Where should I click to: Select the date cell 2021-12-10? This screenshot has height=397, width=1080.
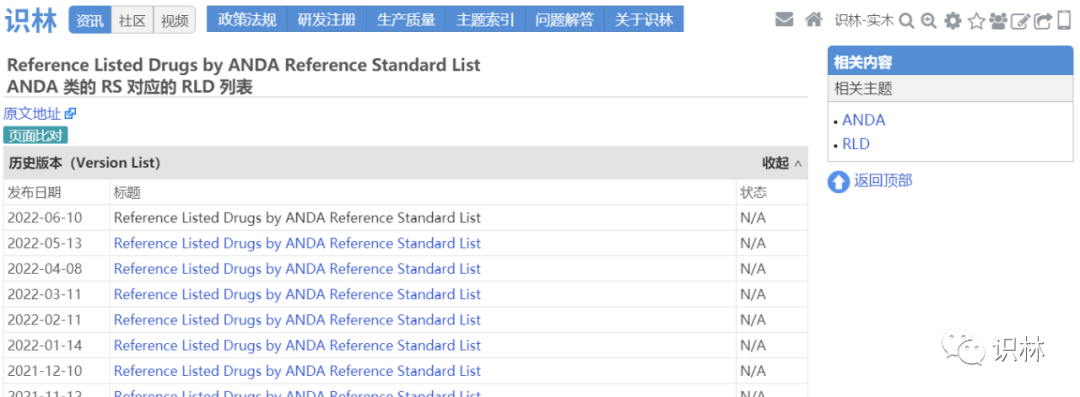pyautogui.click(x=44, y=371)
